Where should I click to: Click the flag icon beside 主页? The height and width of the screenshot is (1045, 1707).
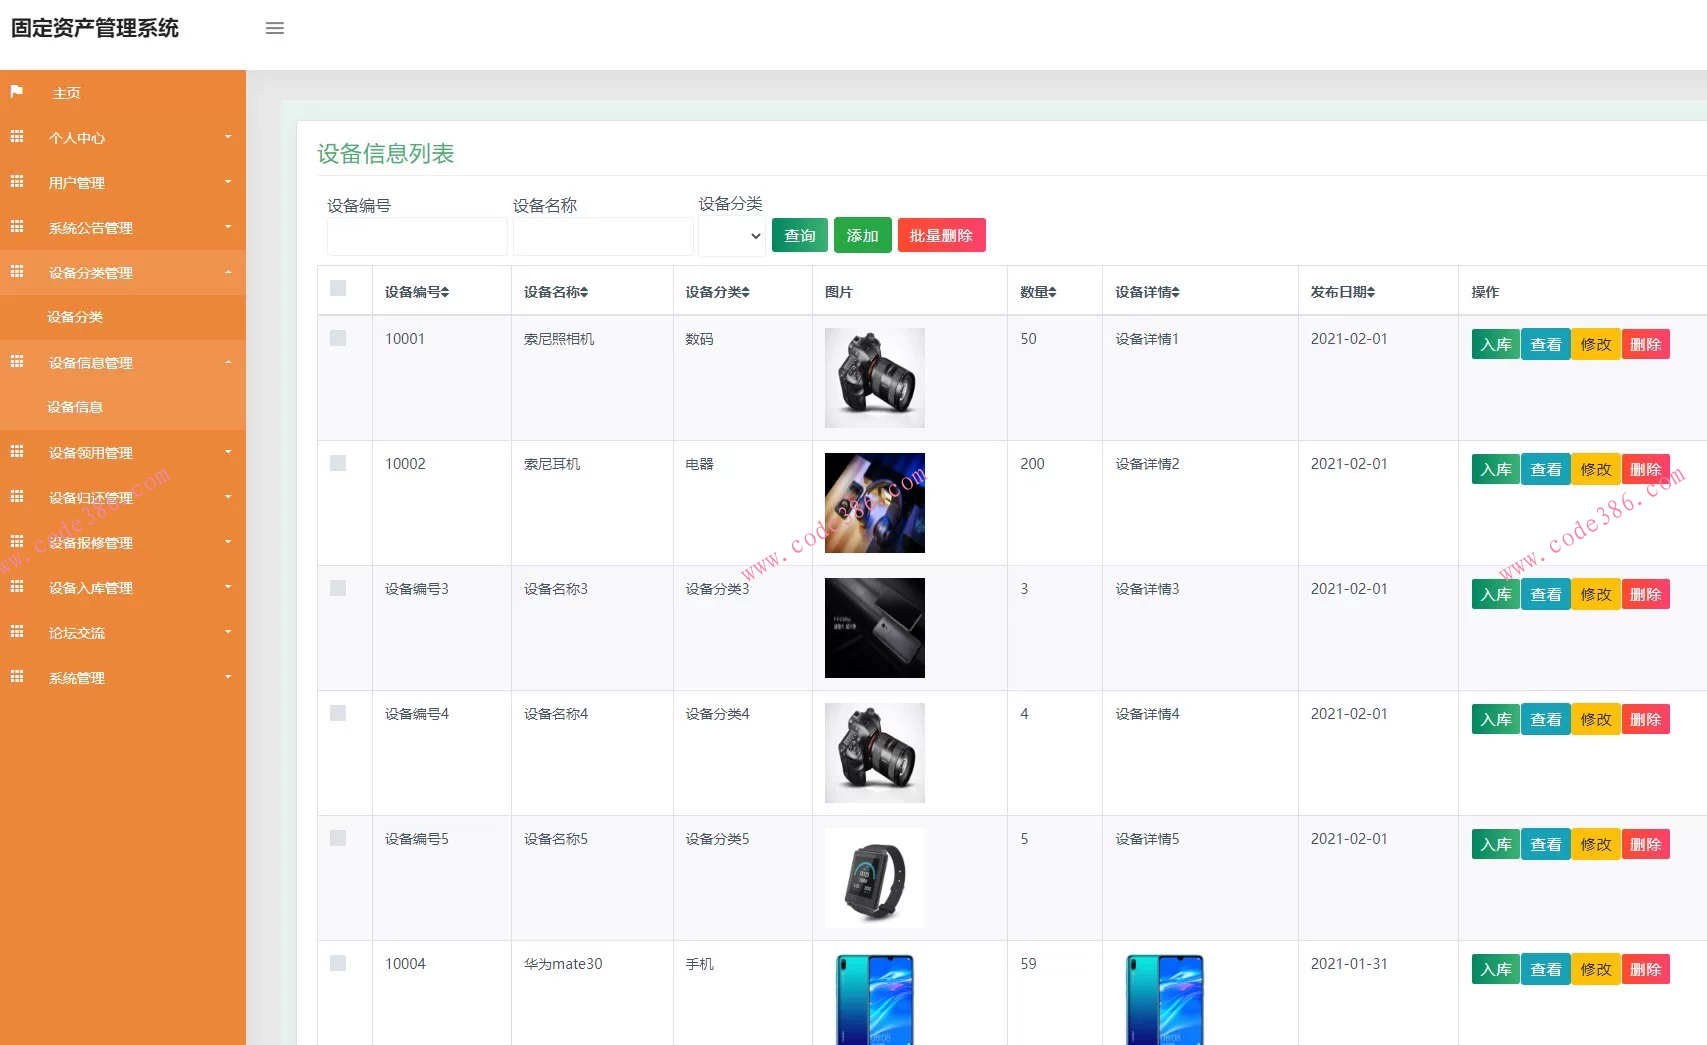point(16,91)
